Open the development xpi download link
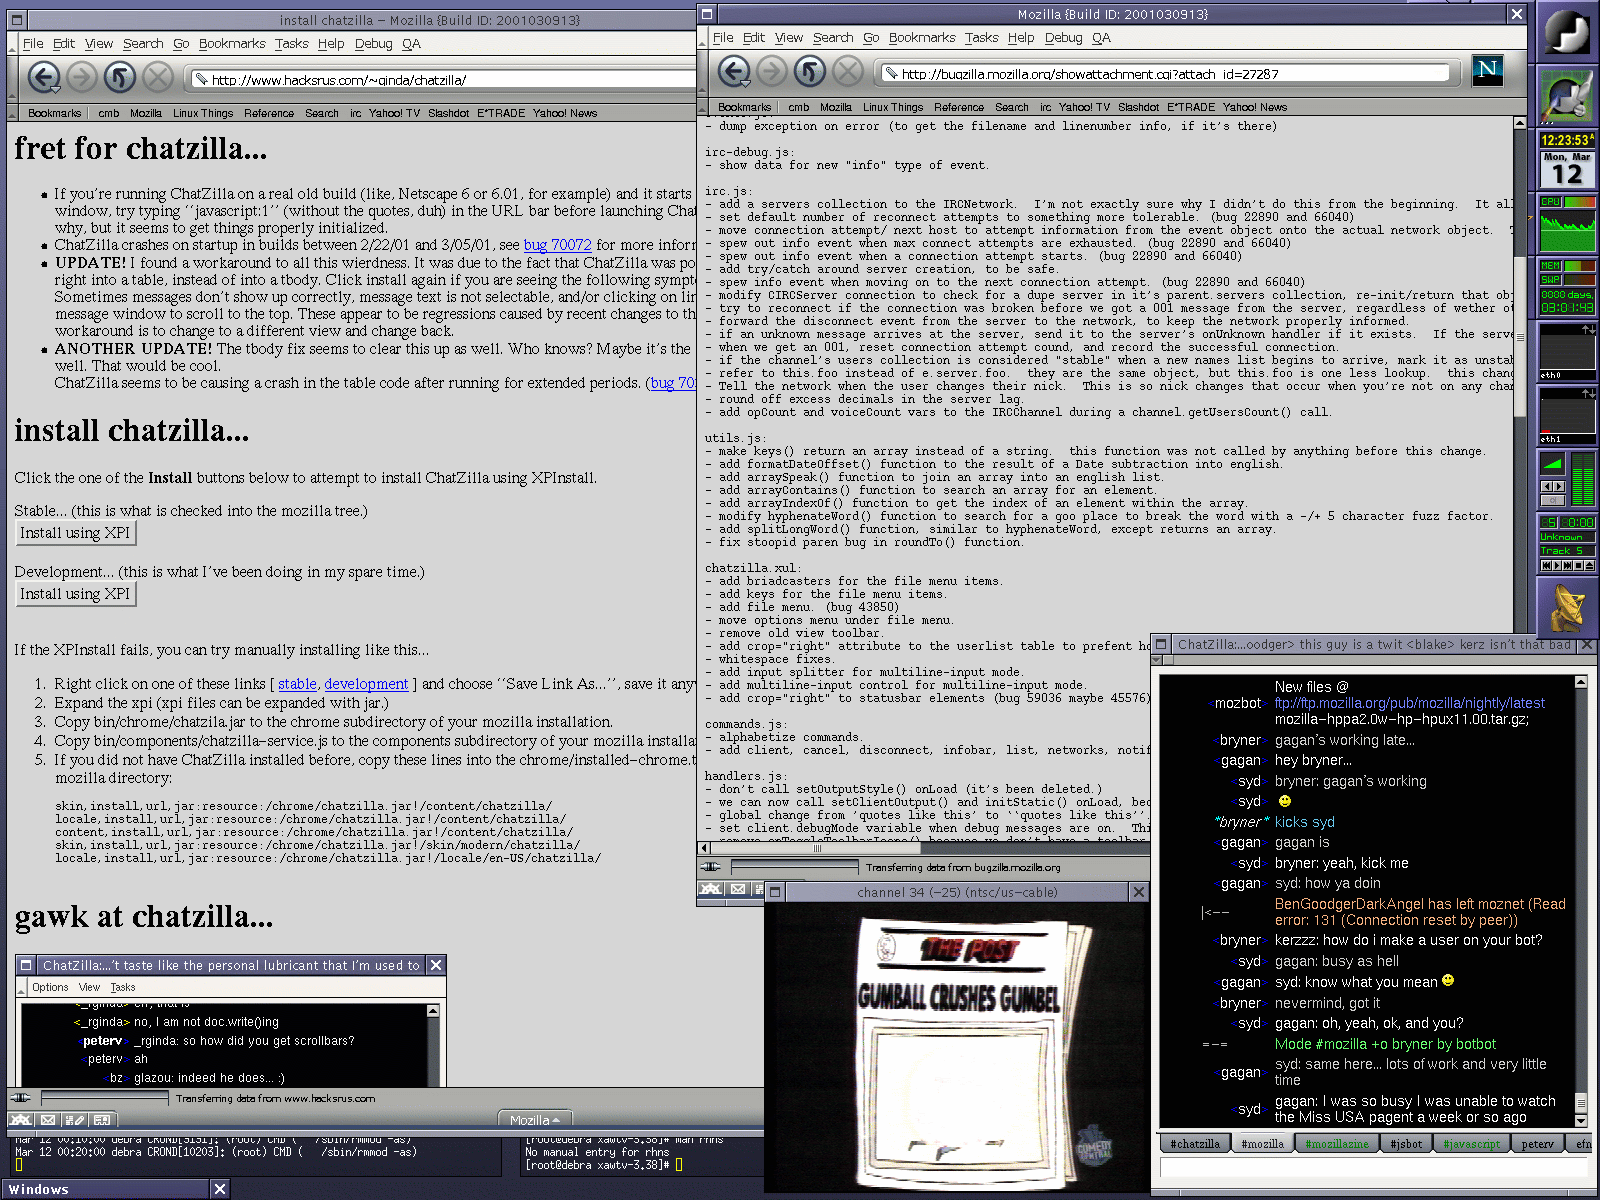Screen dimensions: 1600x1200 [x=366, y=684]
